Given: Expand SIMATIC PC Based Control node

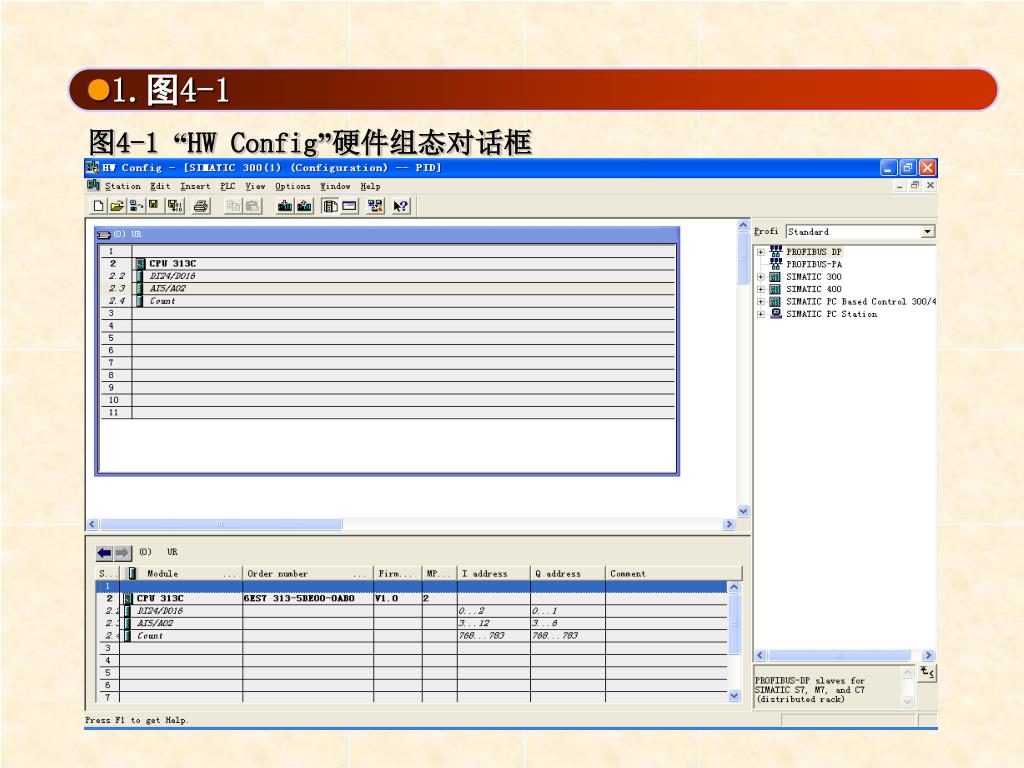Looking at the screenshot, I should click(x=761, y=302).
